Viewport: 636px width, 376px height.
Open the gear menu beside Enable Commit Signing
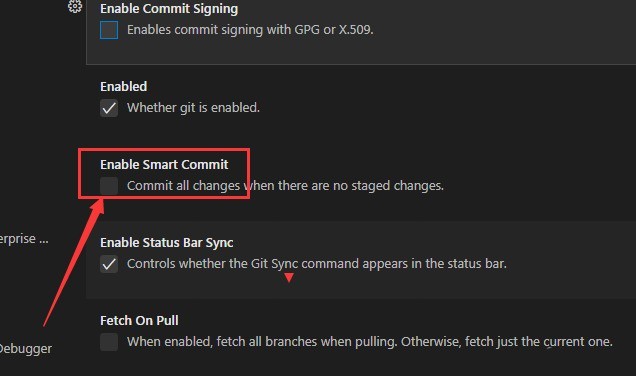tap(75, 6)
